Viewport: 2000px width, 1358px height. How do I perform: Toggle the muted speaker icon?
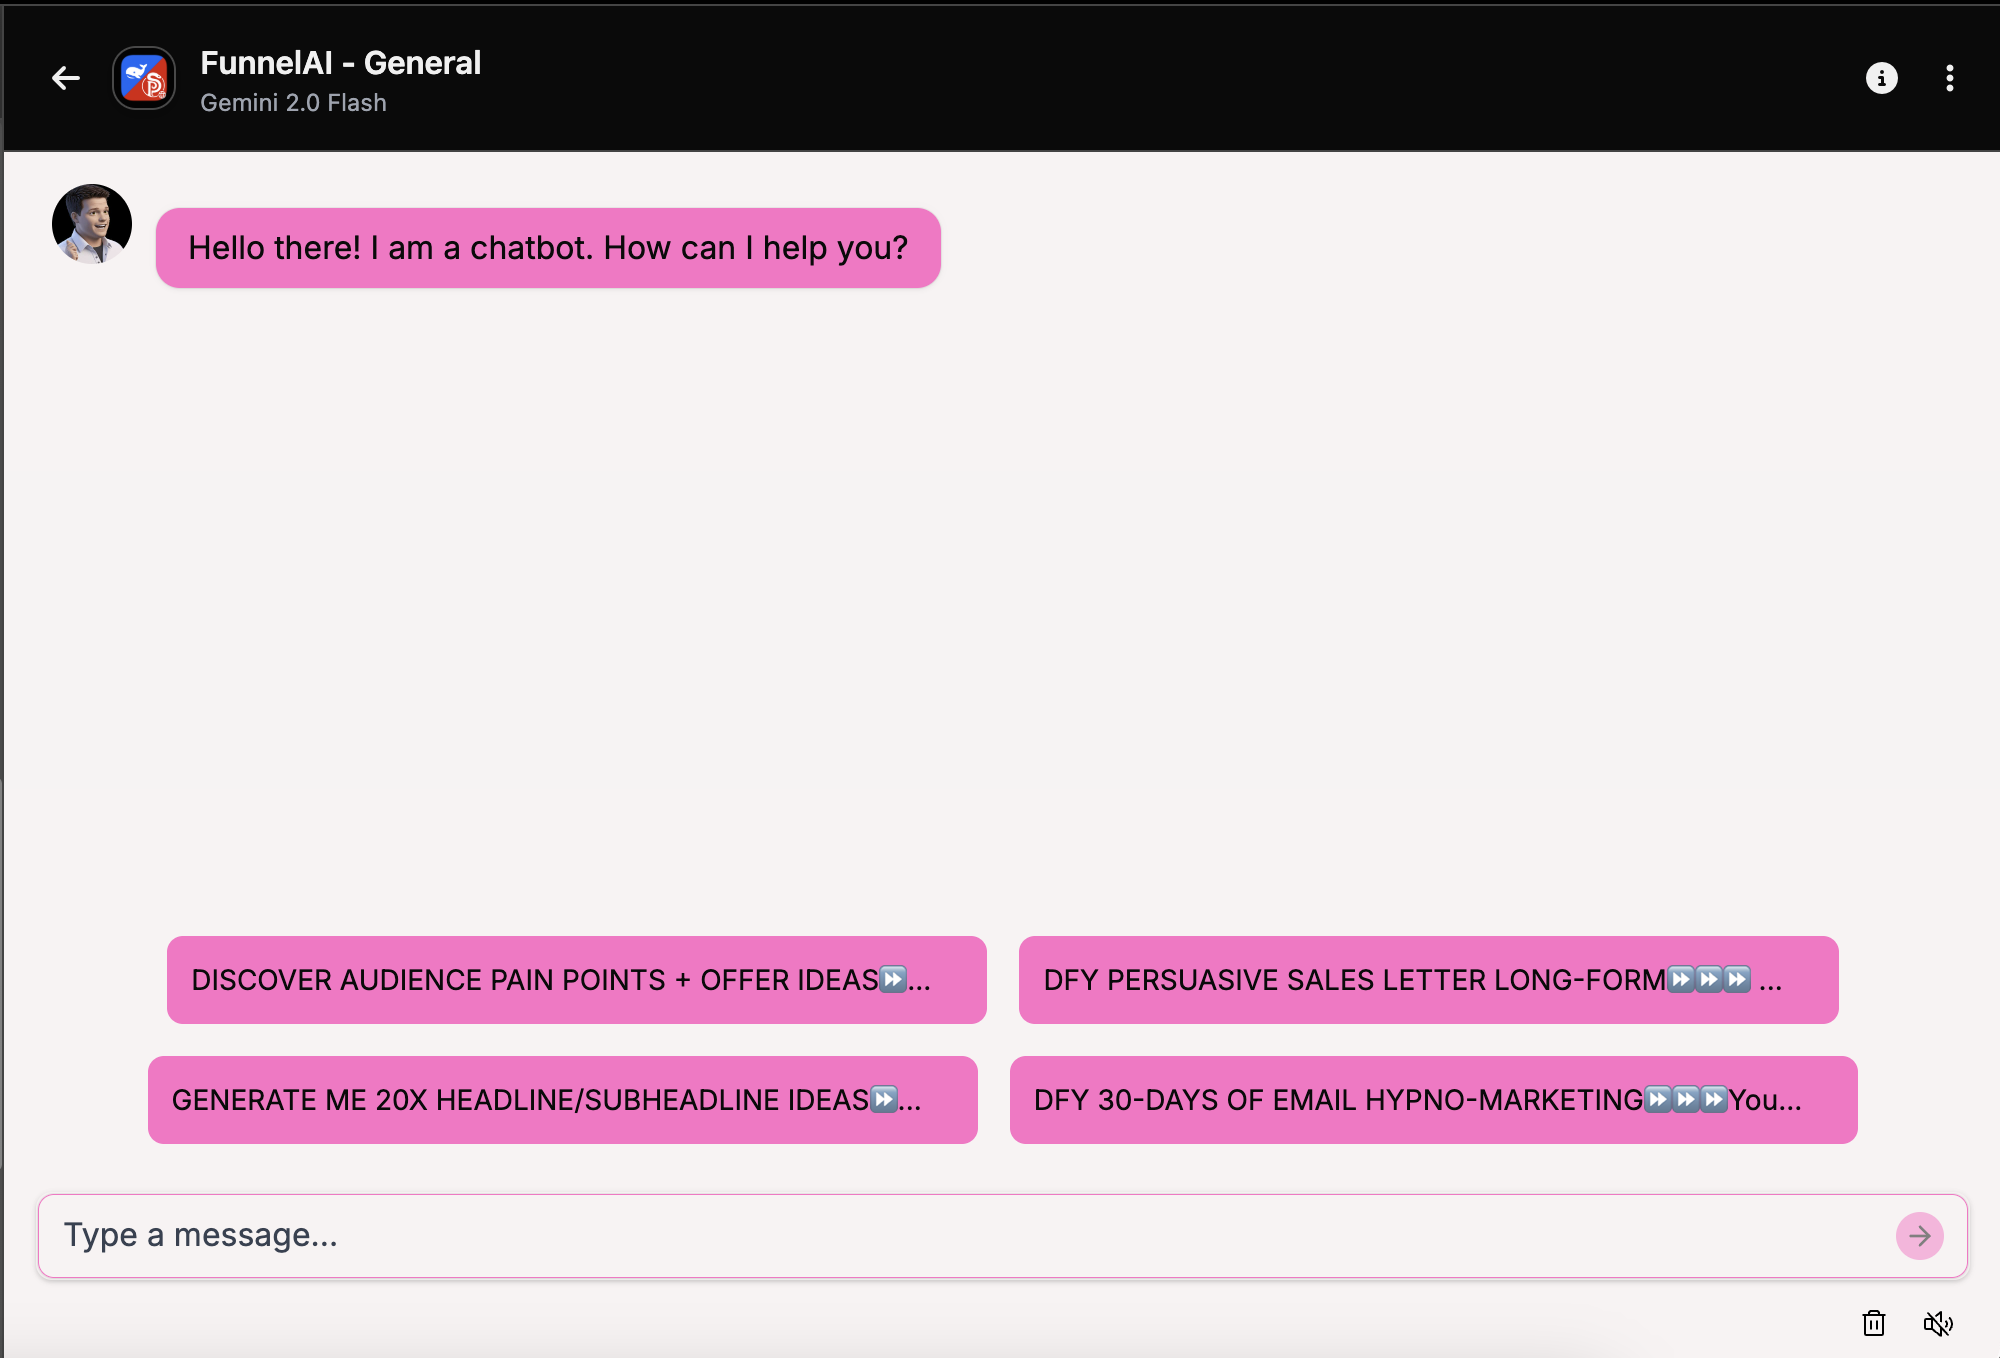tap(1937, 1323)
